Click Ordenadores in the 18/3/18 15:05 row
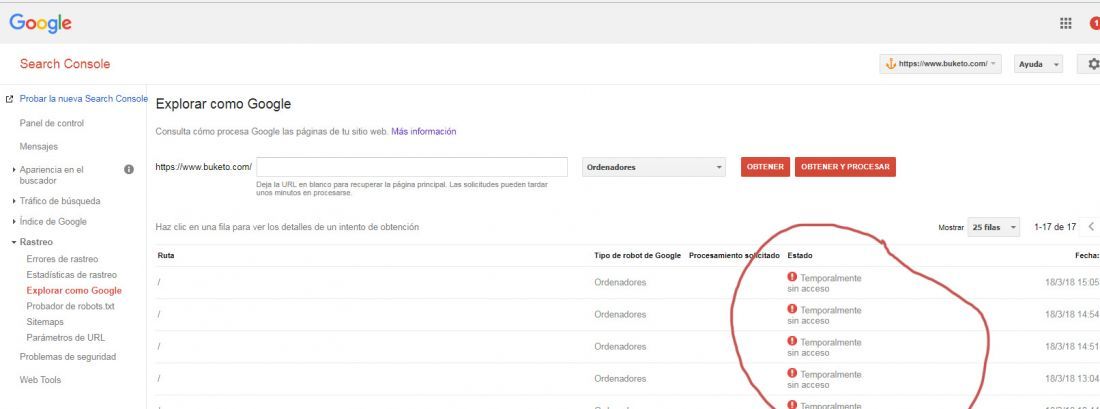 (x=620, y=283)
